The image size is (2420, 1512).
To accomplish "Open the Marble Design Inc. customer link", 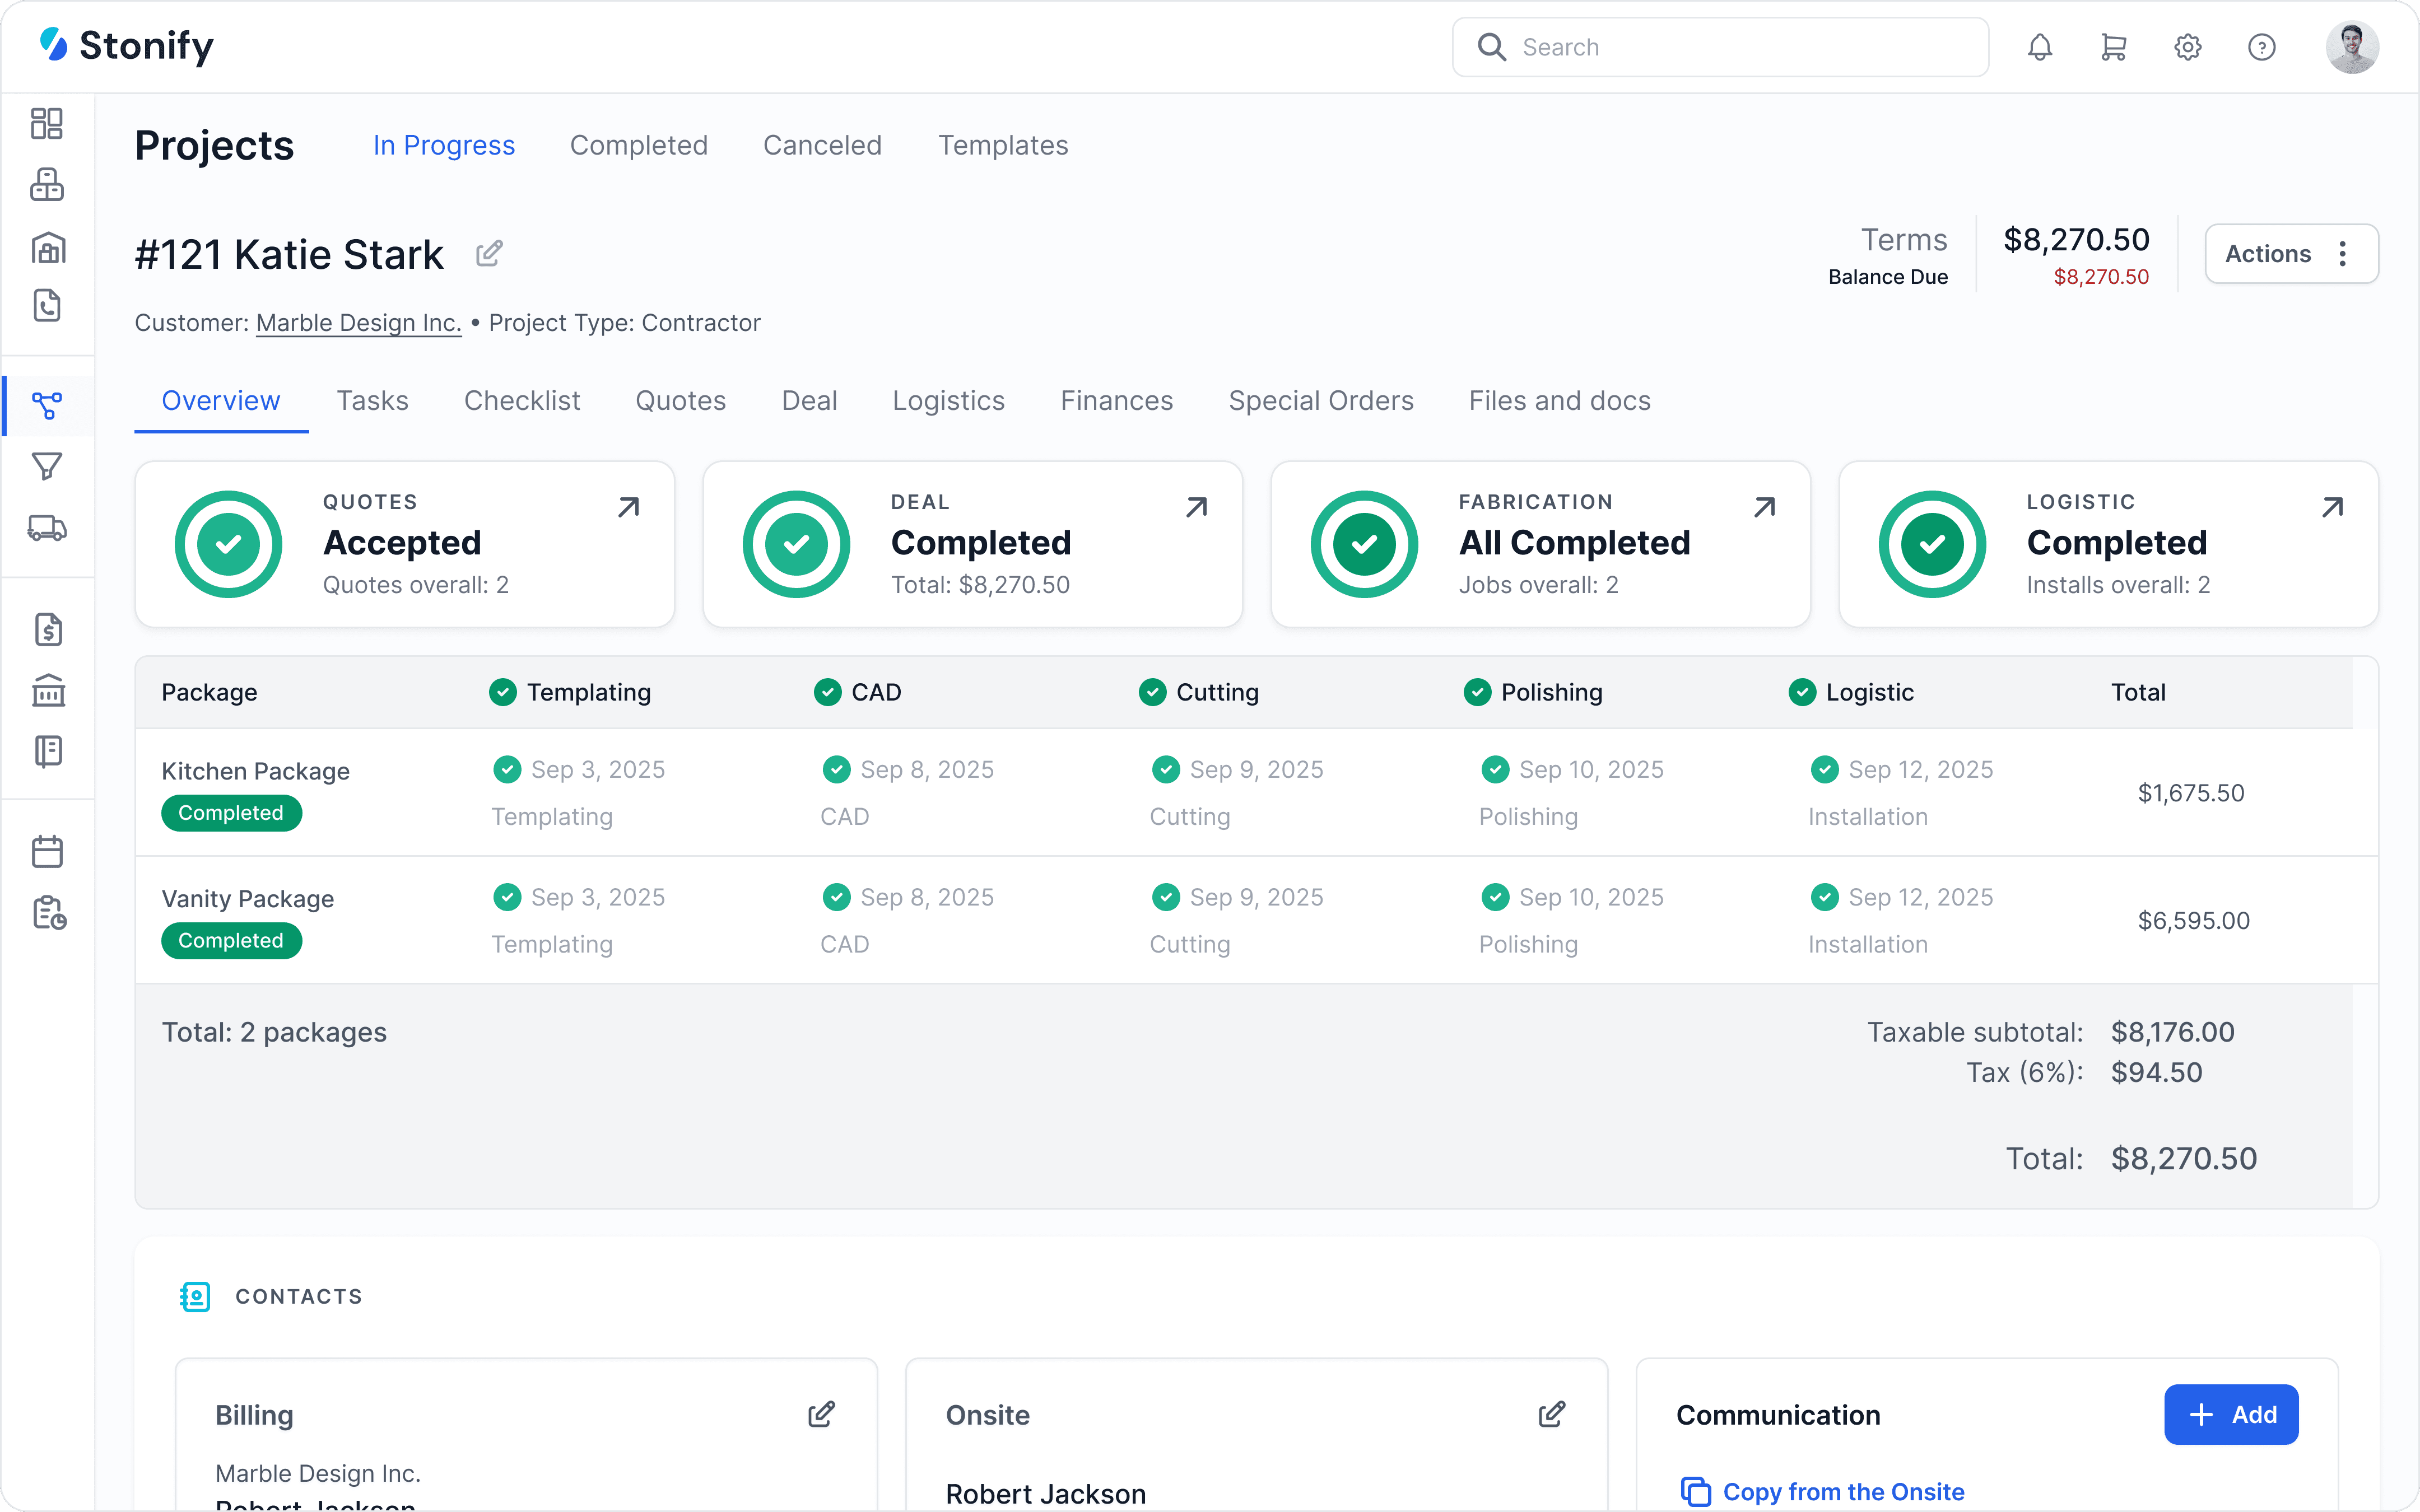I will (x=358, y=323).
